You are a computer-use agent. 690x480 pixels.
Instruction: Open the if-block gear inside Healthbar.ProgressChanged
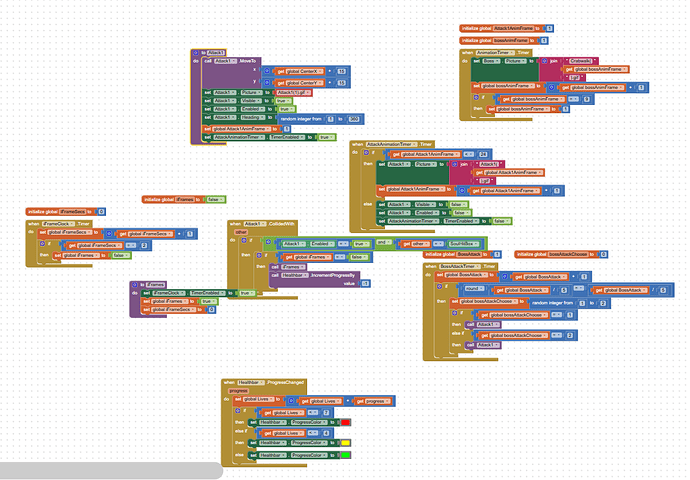tap(239, 412)
